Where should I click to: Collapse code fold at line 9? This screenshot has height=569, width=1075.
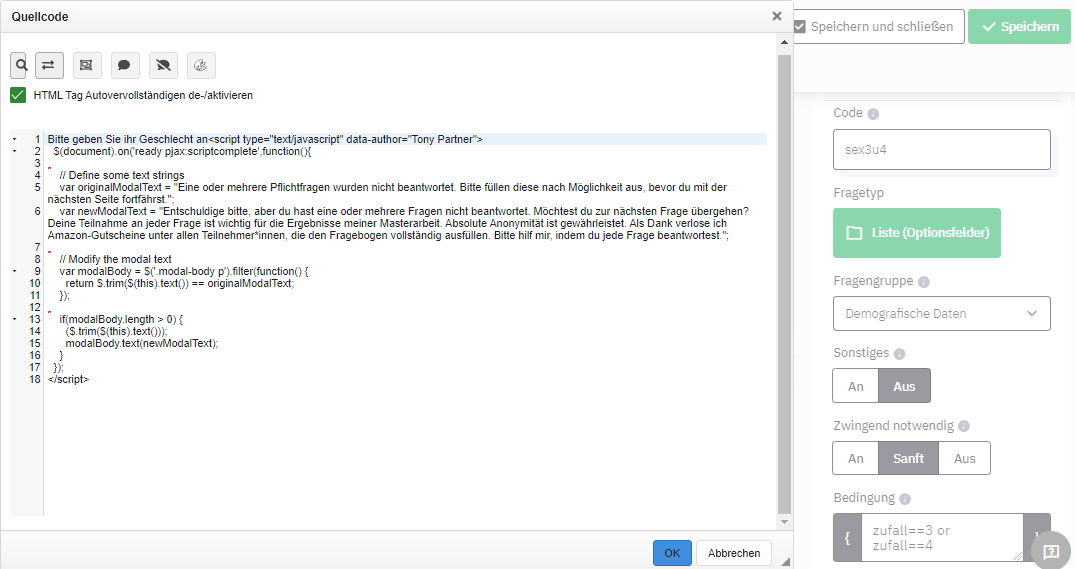coord(14,271)
